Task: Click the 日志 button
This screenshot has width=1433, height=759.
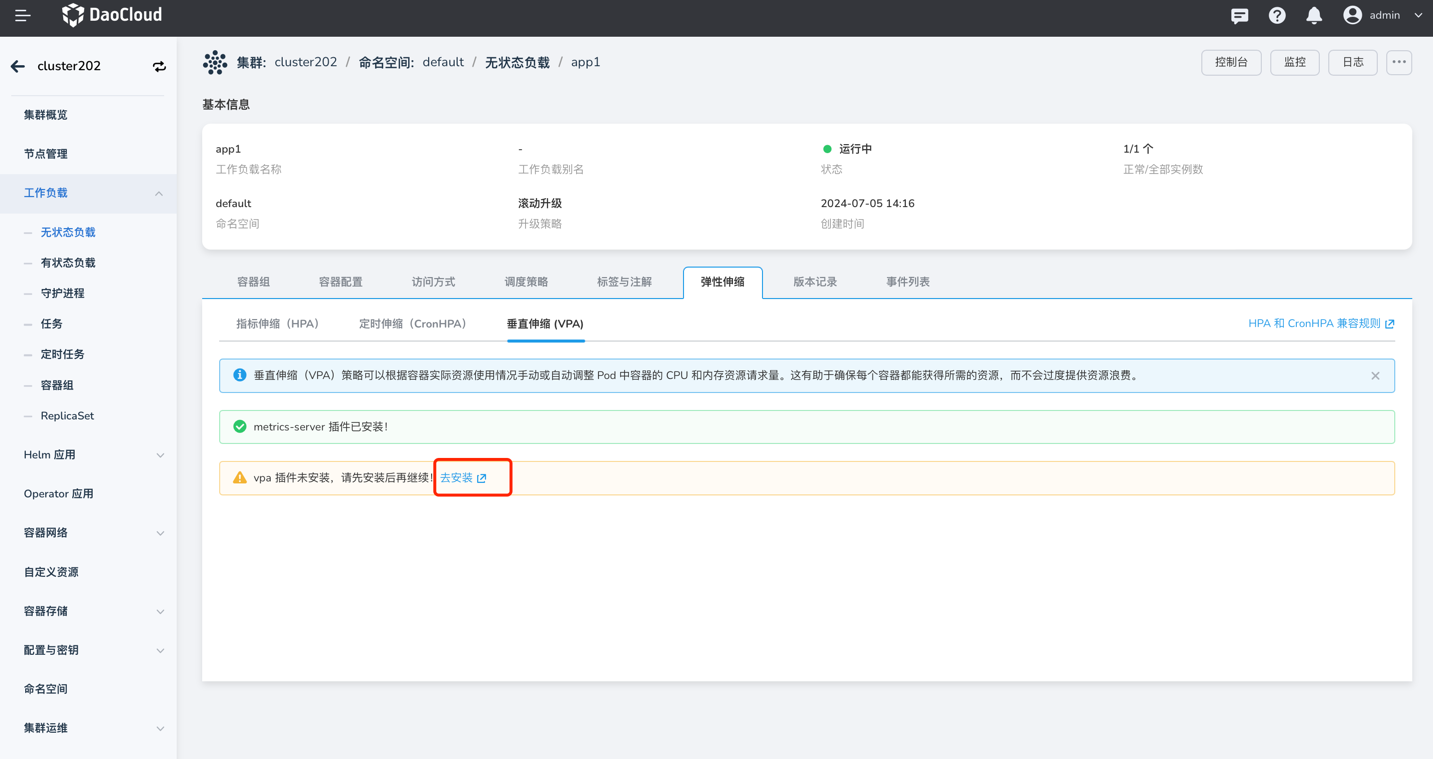Action: pos(1352,62)
